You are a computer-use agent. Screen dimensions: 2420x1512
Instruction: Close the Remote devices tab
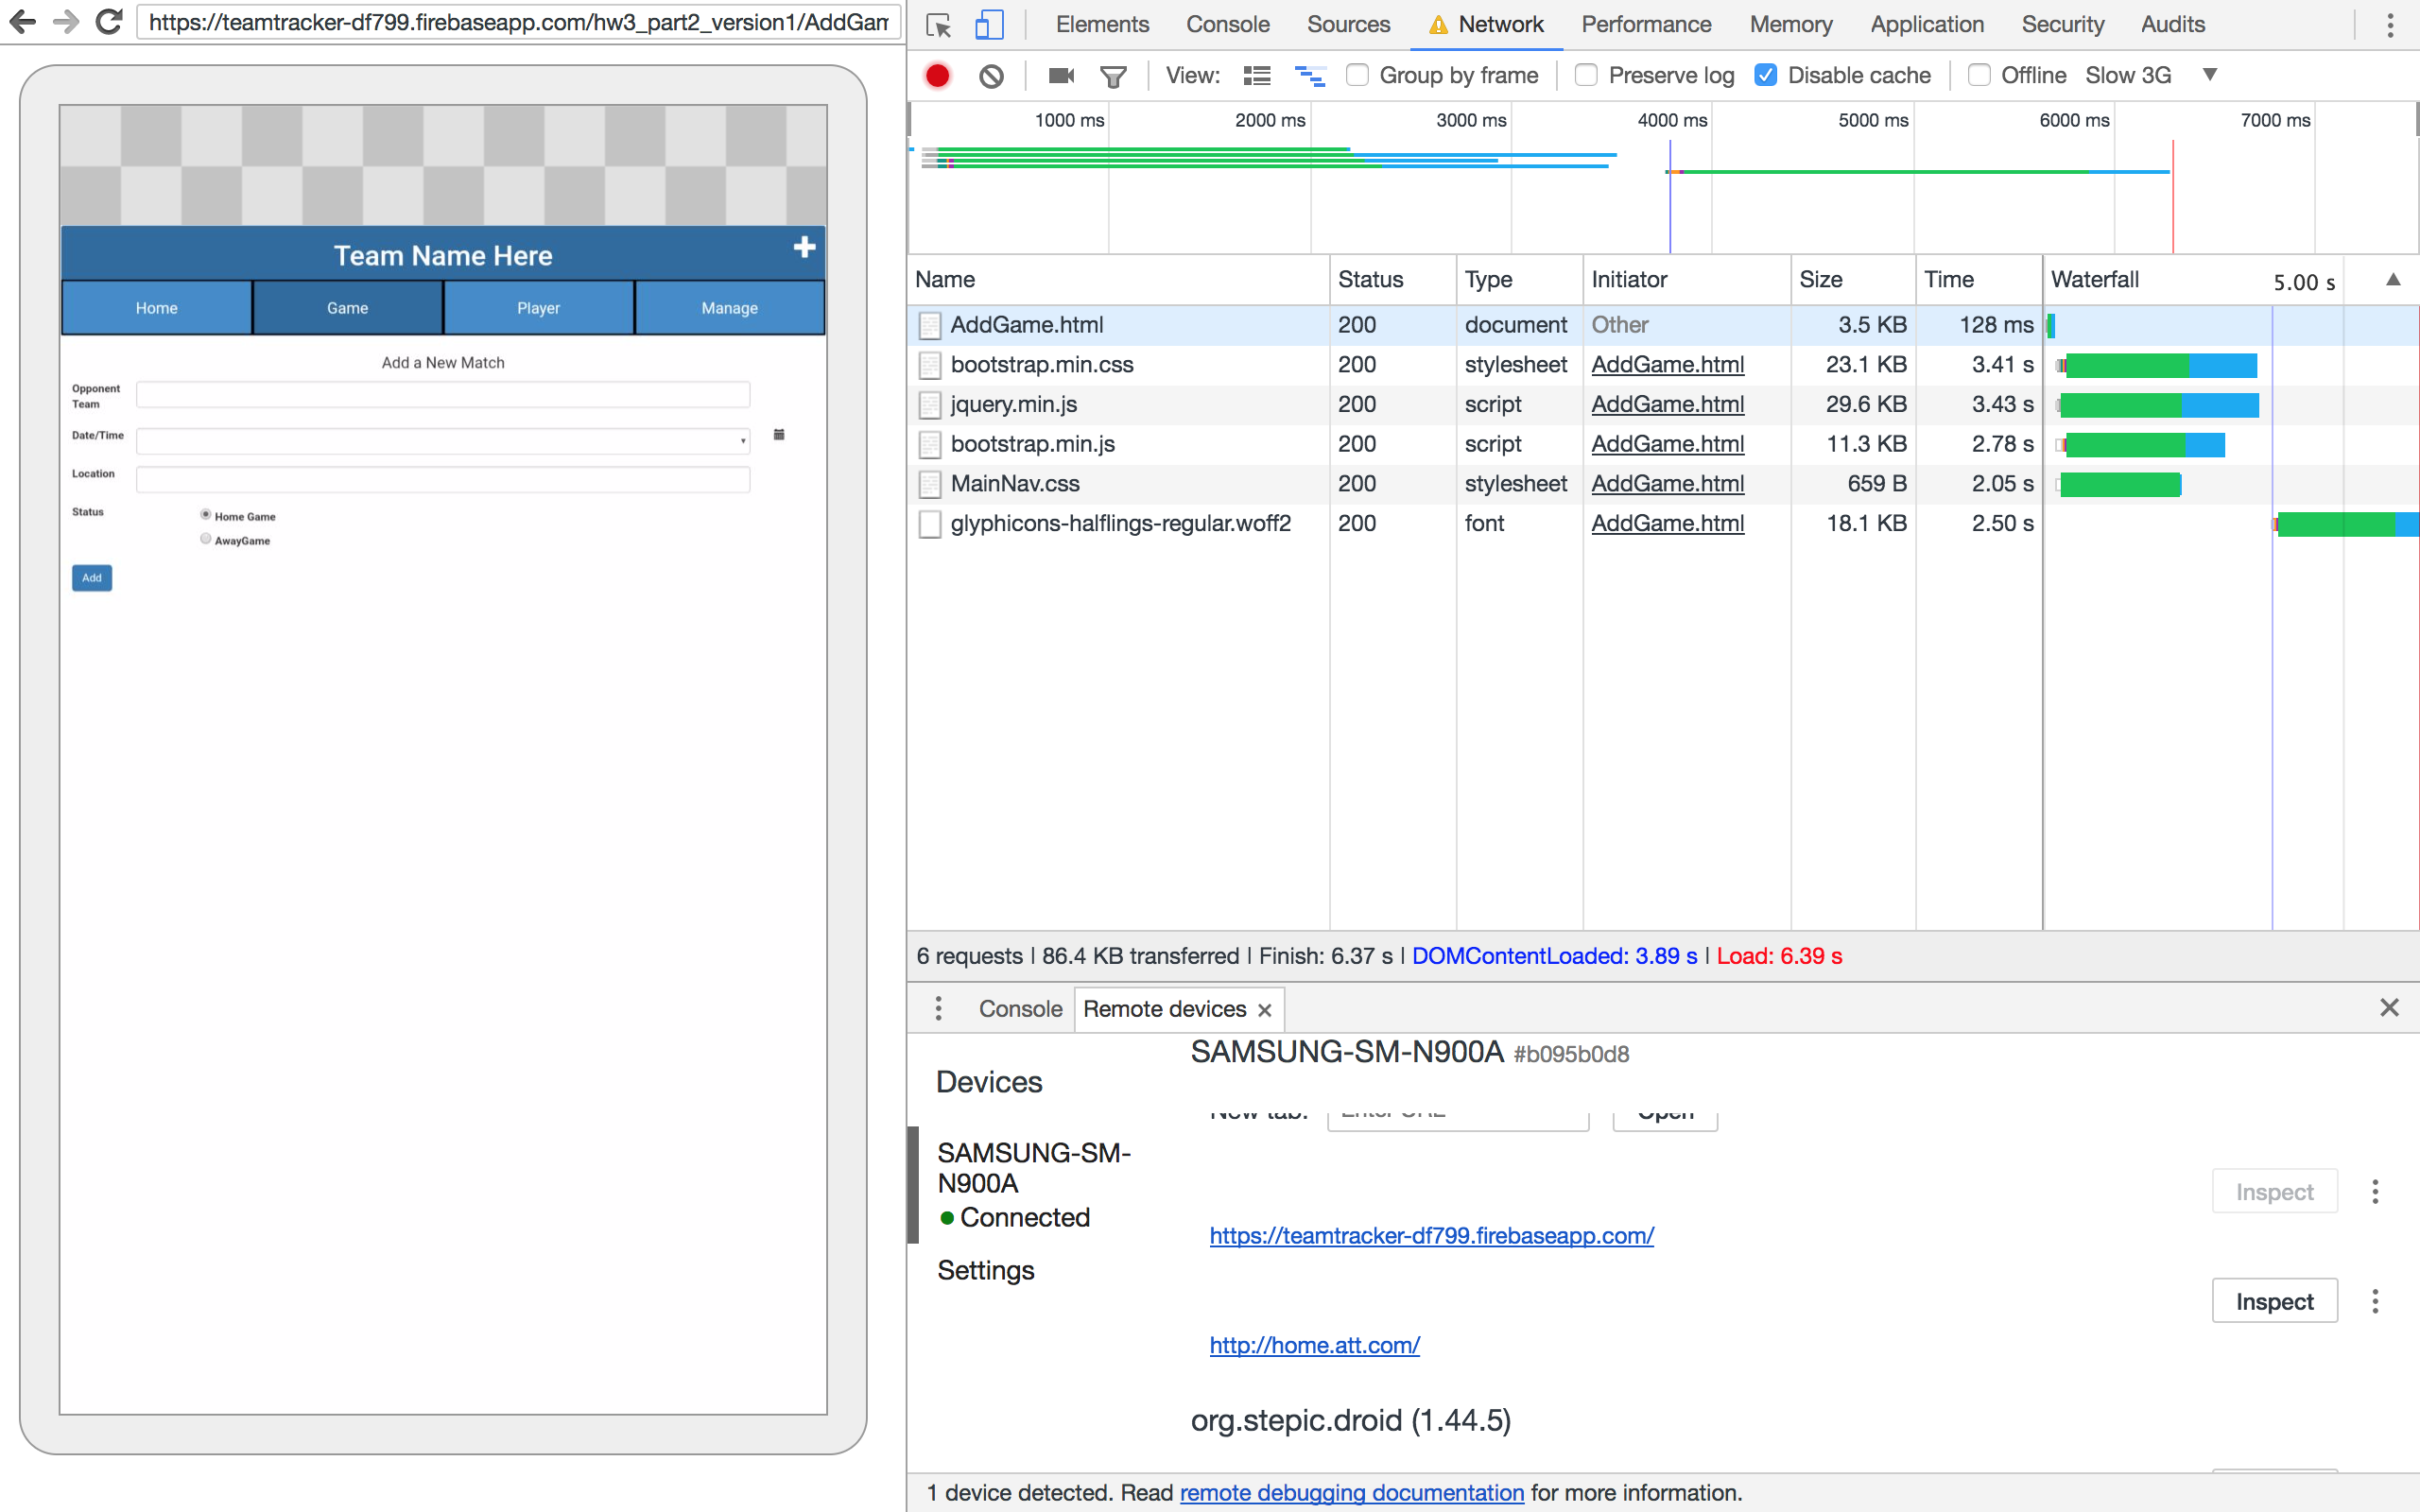click(1265, 1010)
